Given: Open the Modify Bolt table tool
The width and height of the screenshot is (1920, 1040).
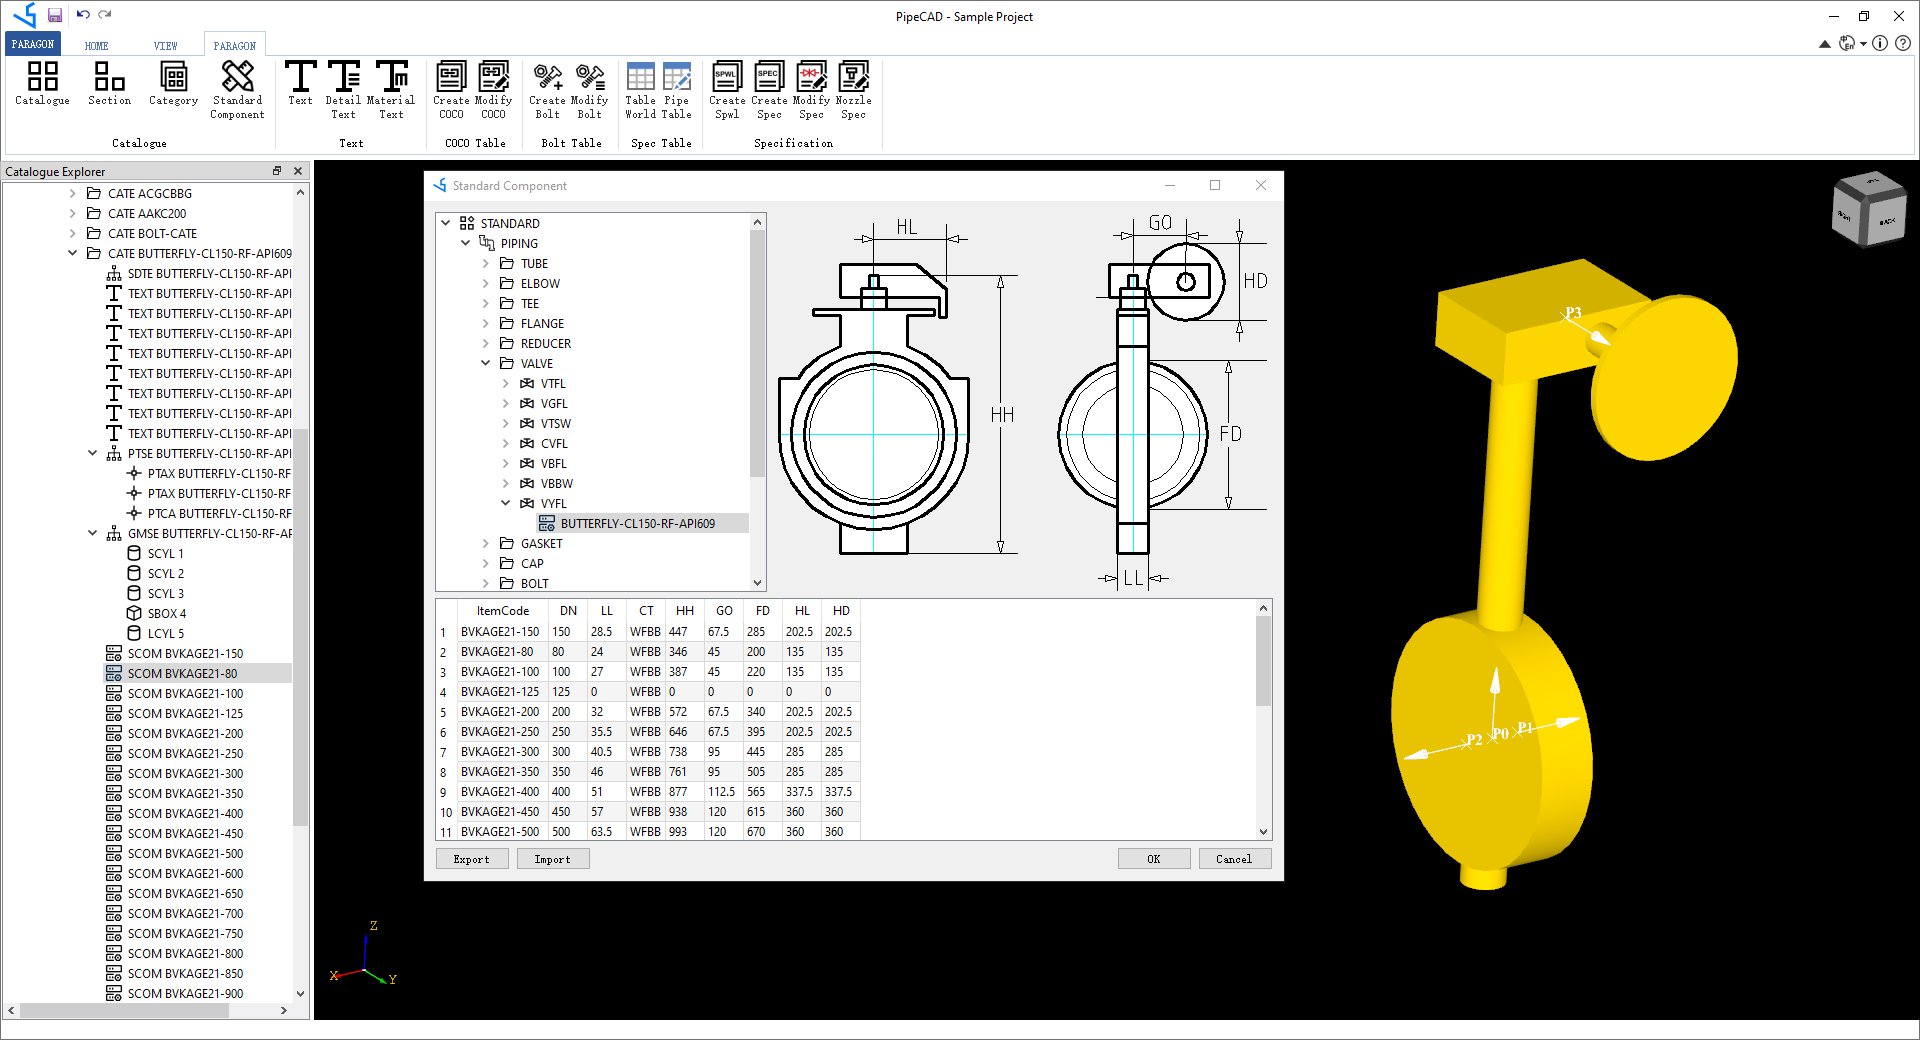Looking at the screenshot, I should [590, 90].
